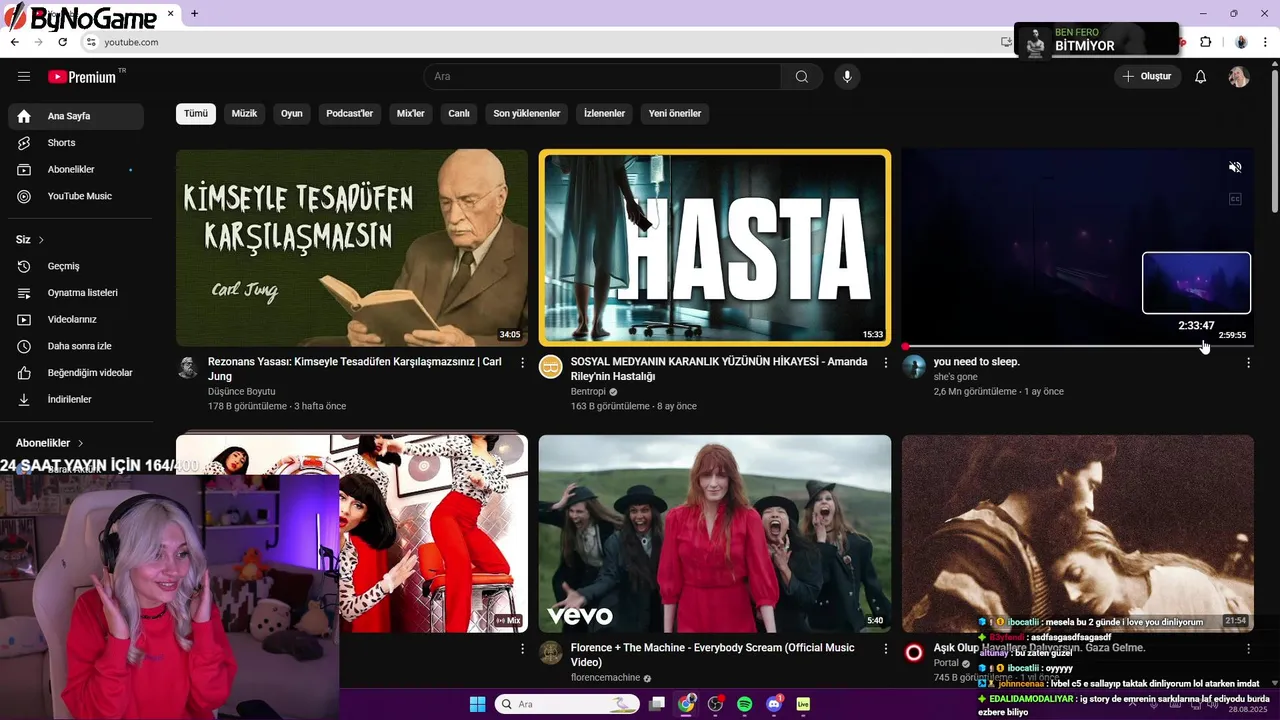
Task: Click the browser address bar
Action: click(540, 42)
